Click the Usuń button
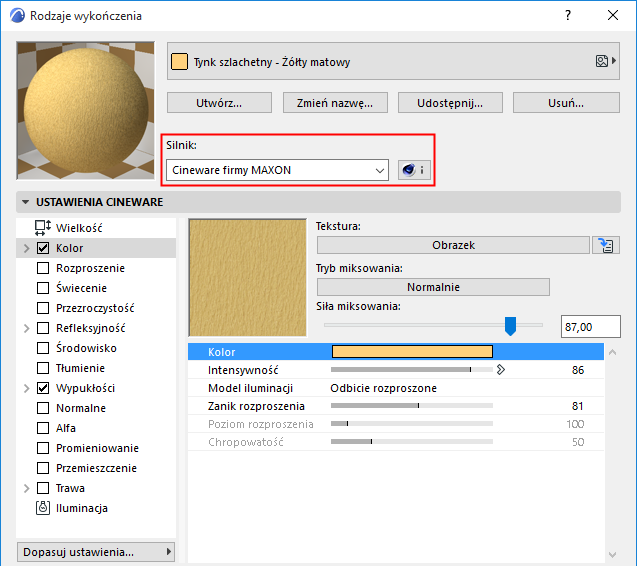The image size is (637, 566). 566,103
